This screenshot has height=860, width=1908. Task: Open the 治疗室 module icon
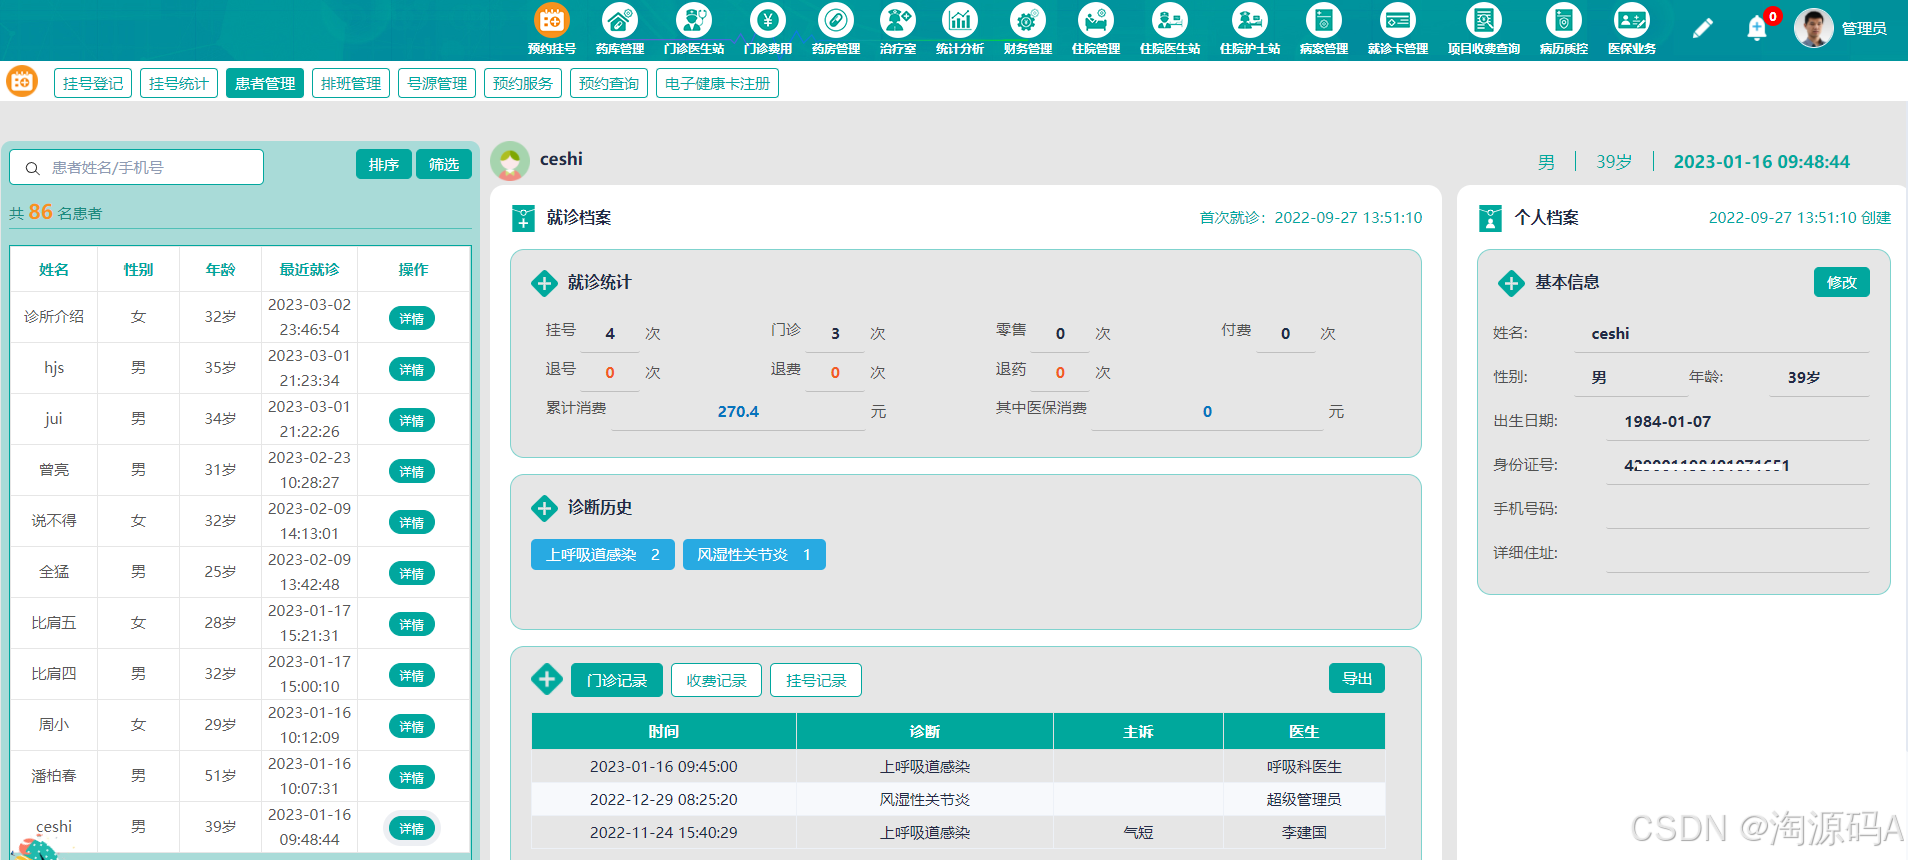tap(898, 20)
